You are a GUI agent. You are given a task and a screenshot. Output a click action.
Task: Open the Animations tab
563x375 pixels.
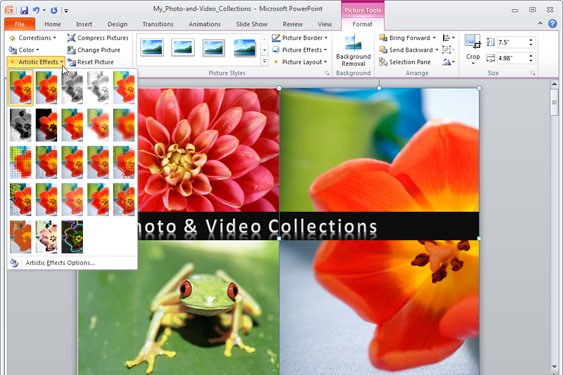(205, 24)
